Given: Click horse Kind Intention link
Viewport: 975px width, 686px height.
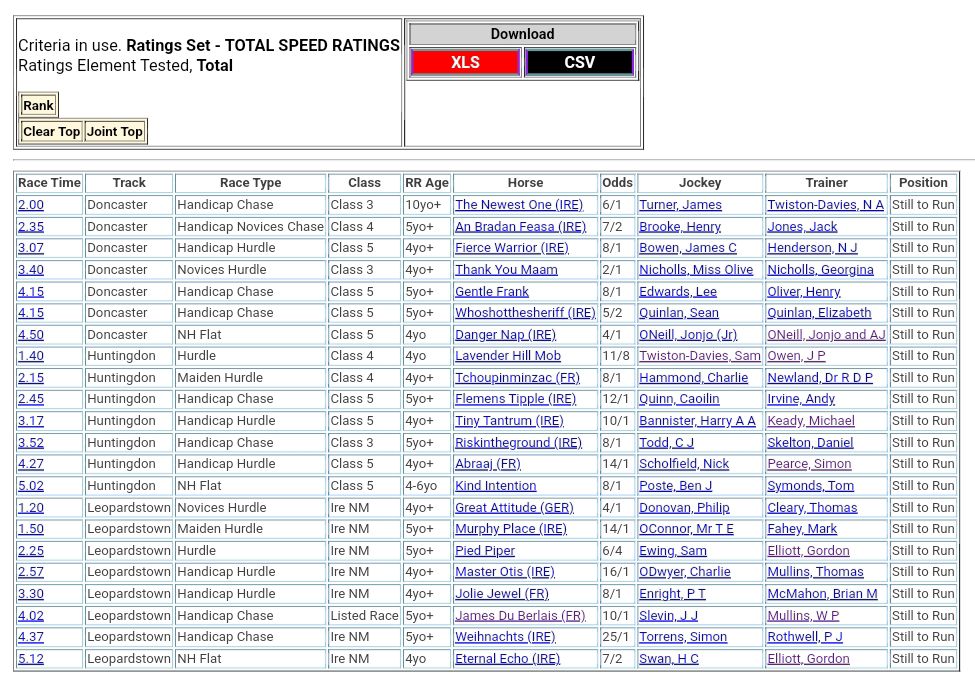Looking at the screenshot, I should pyautogui.click(x=495, y=486).
